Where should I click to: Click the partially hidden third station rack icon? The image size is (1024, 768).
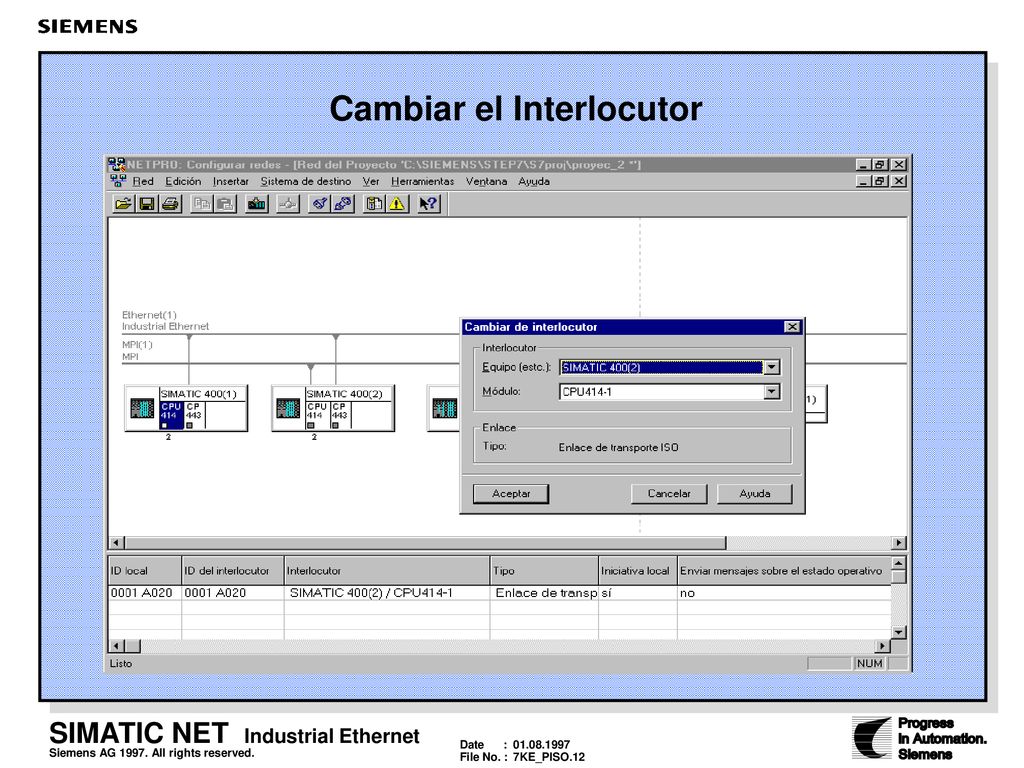(x=445, y=409)
